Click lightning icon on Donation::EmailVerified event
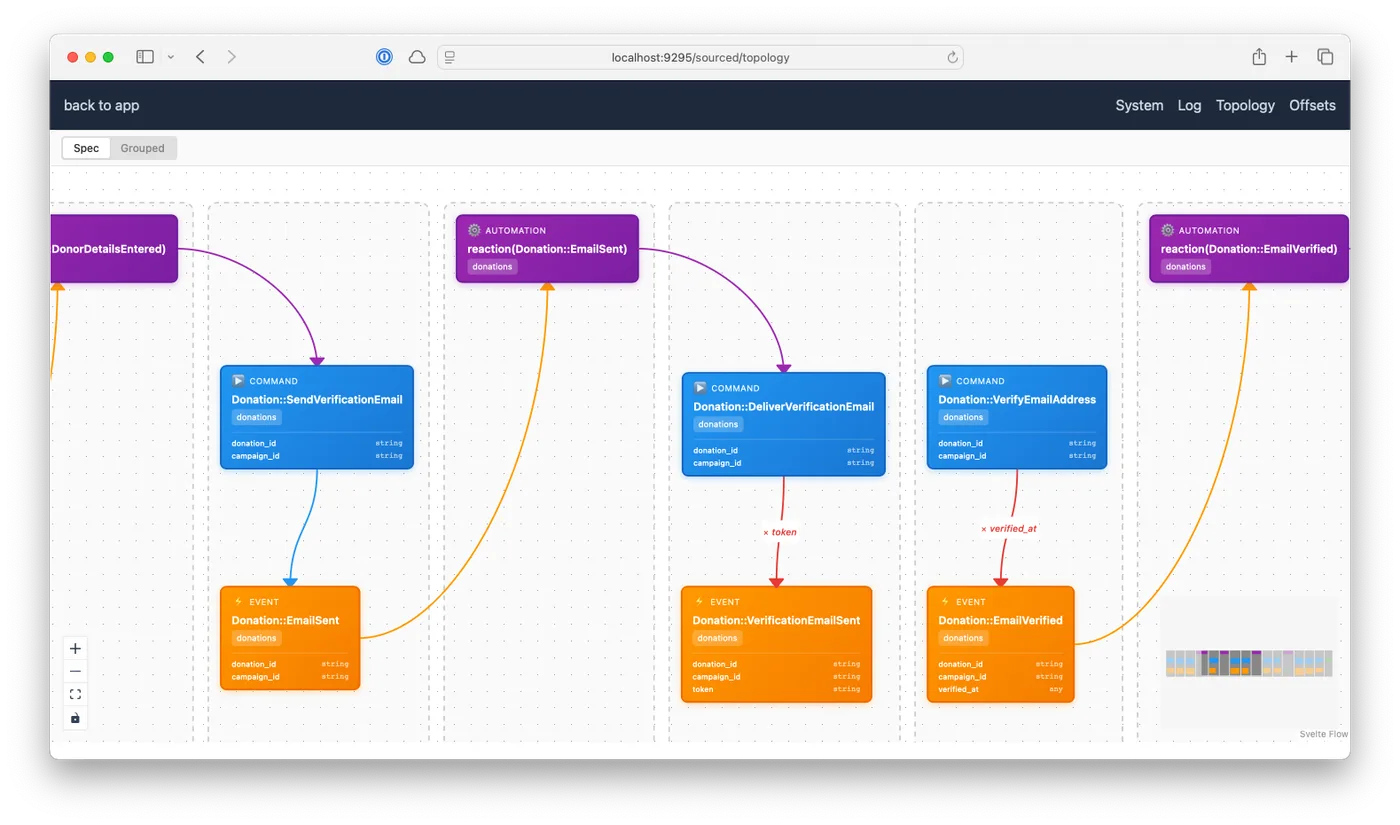This screenshot has width=1400, height=825. tap(945, 602)
